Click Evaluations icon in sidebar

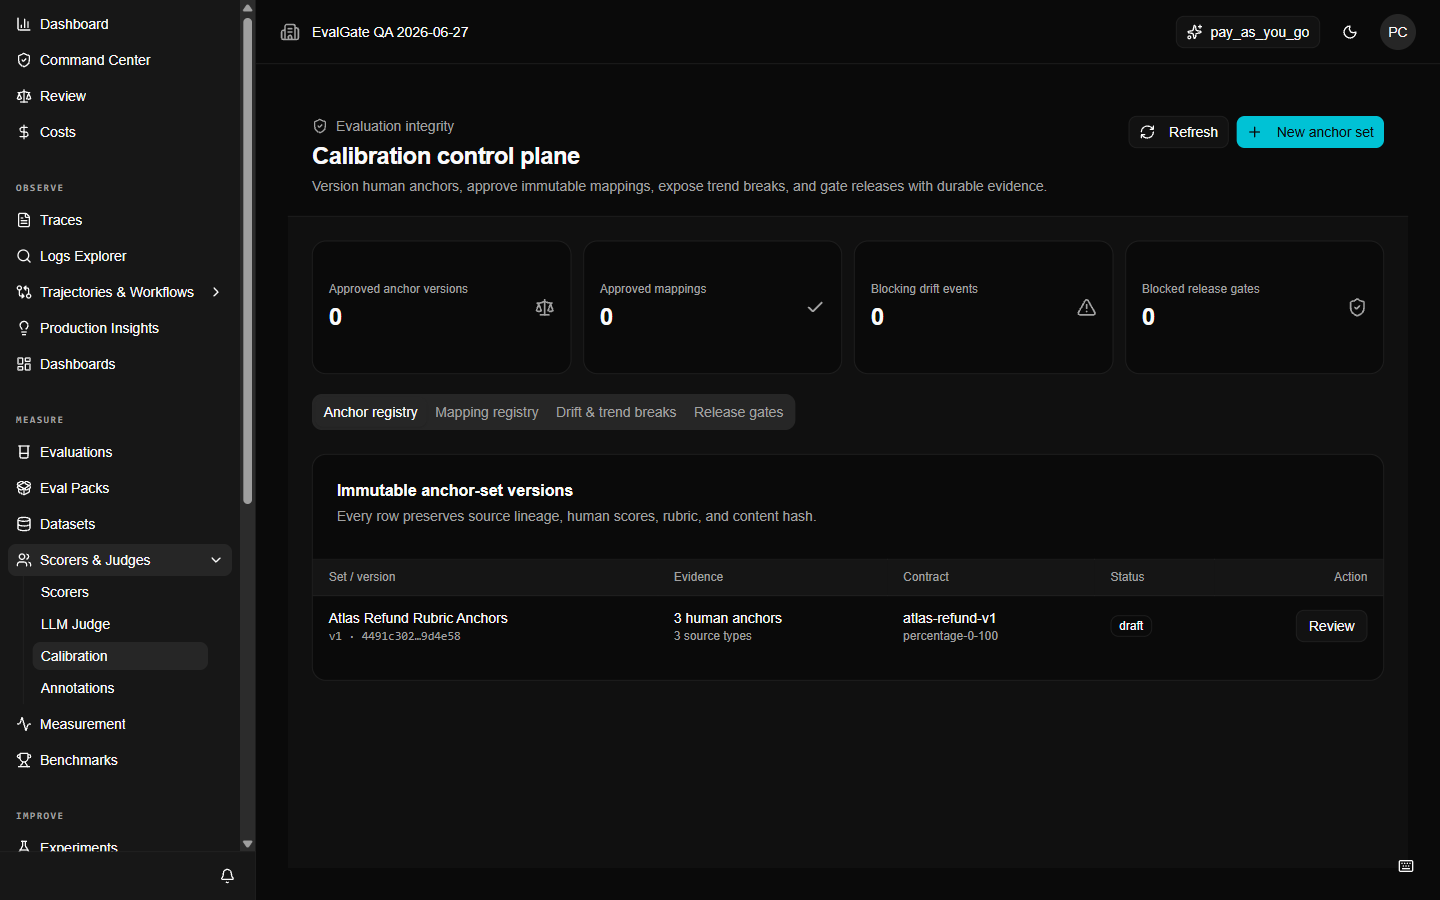[24, 452]
